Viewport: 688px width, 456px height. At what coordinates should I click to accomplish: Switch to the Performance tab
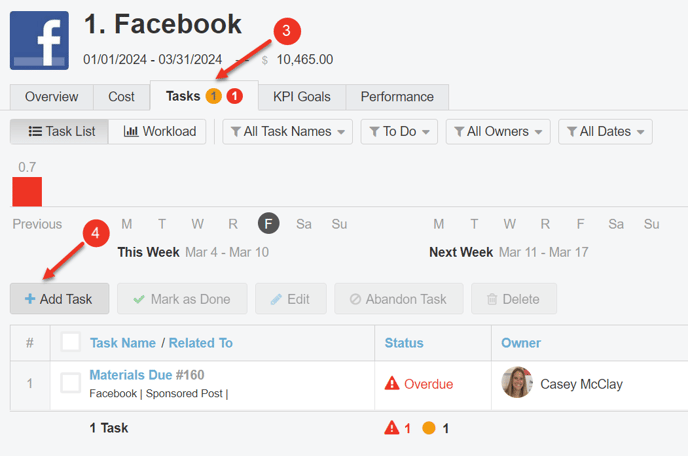[x=397, y=97]
